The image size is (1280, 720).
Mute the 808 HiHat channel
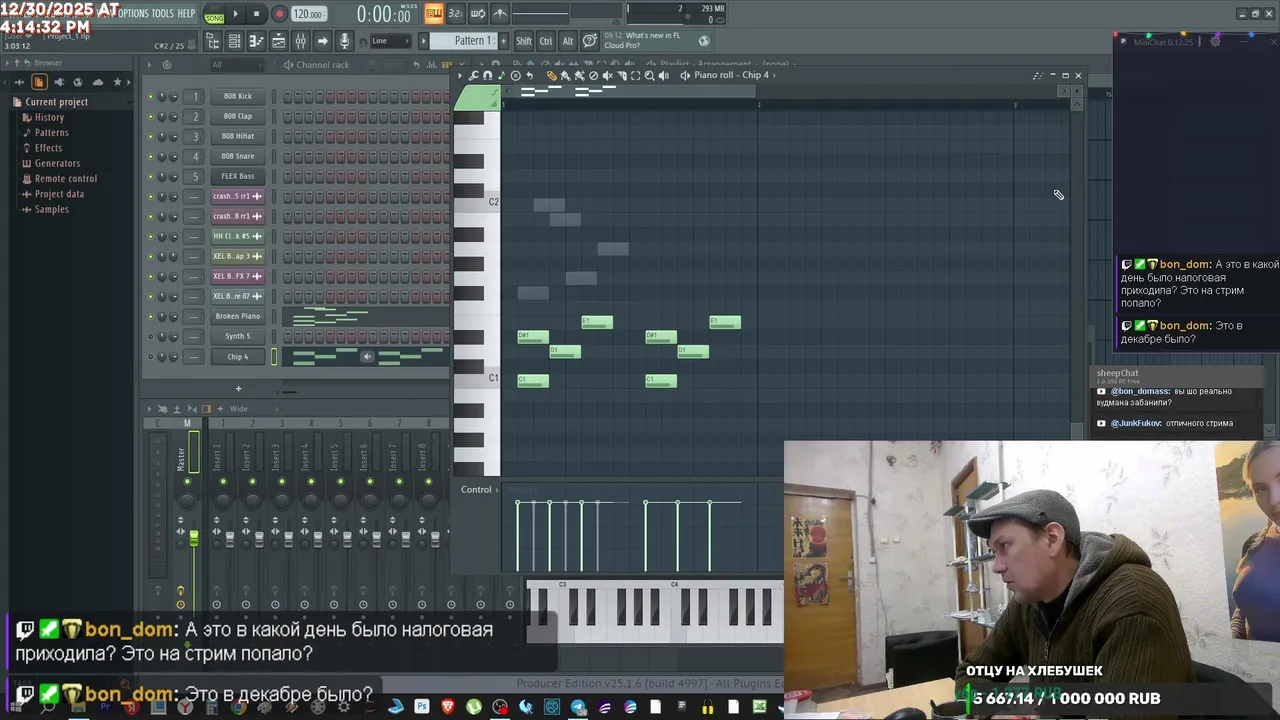[x=151, y=137]
